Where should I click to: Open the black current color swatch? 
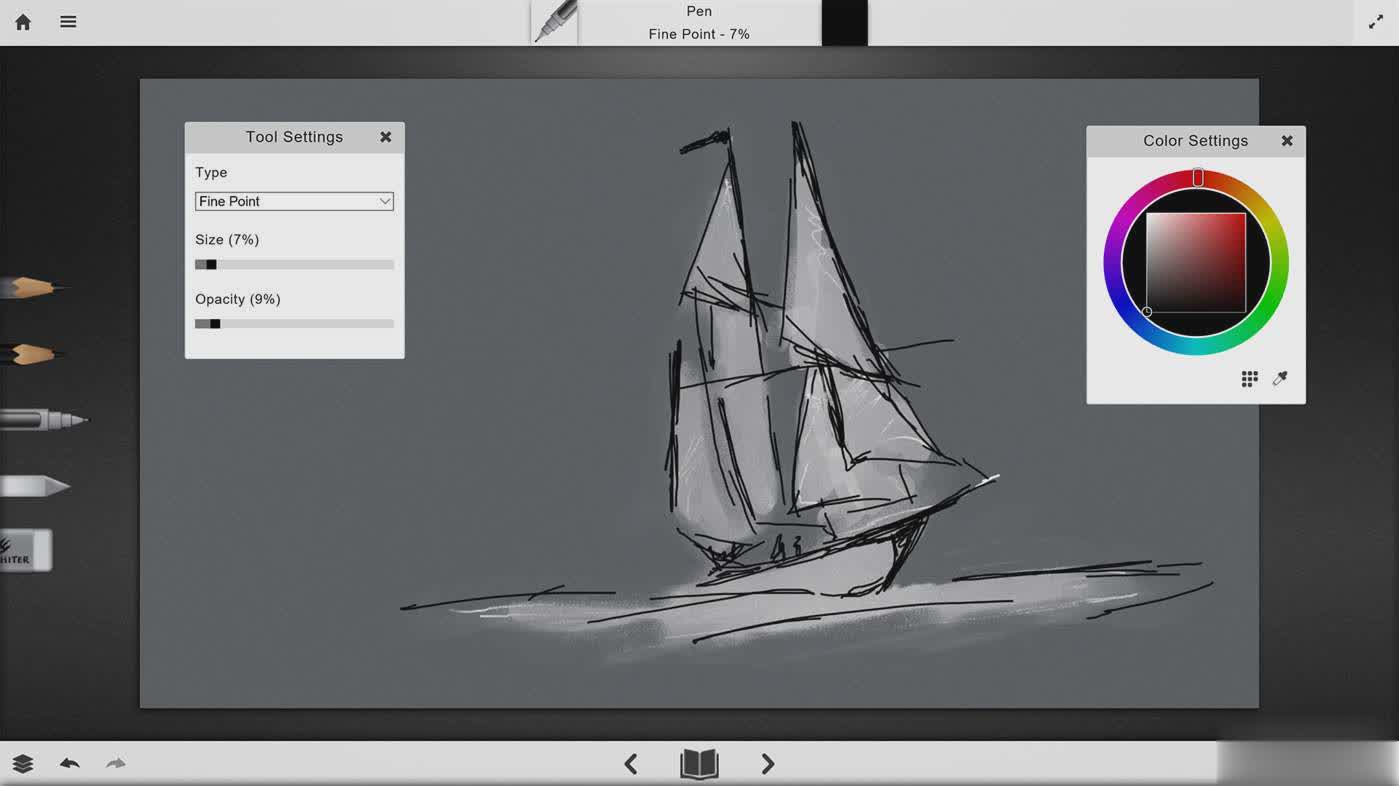[x=844, y=22]
